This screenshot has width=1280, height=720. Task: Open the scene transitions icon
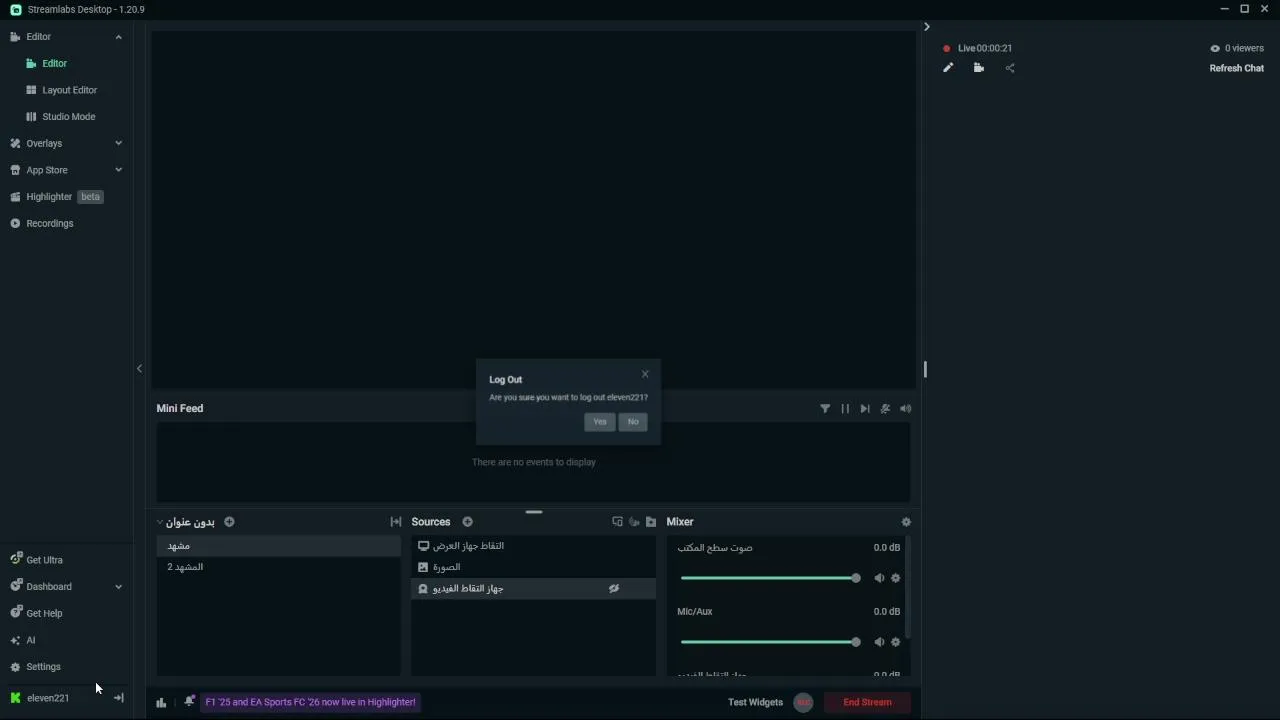396,522
